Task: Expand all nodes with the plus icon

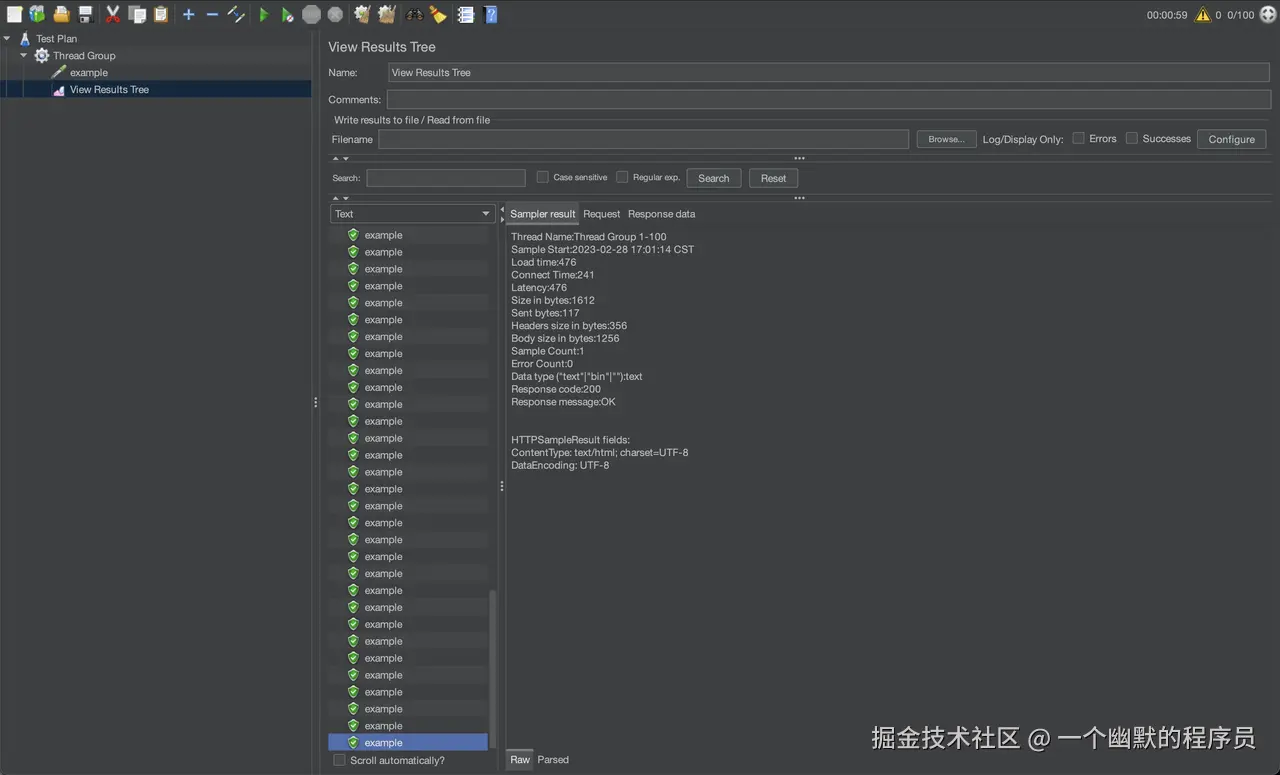Action: pos(188,14)
